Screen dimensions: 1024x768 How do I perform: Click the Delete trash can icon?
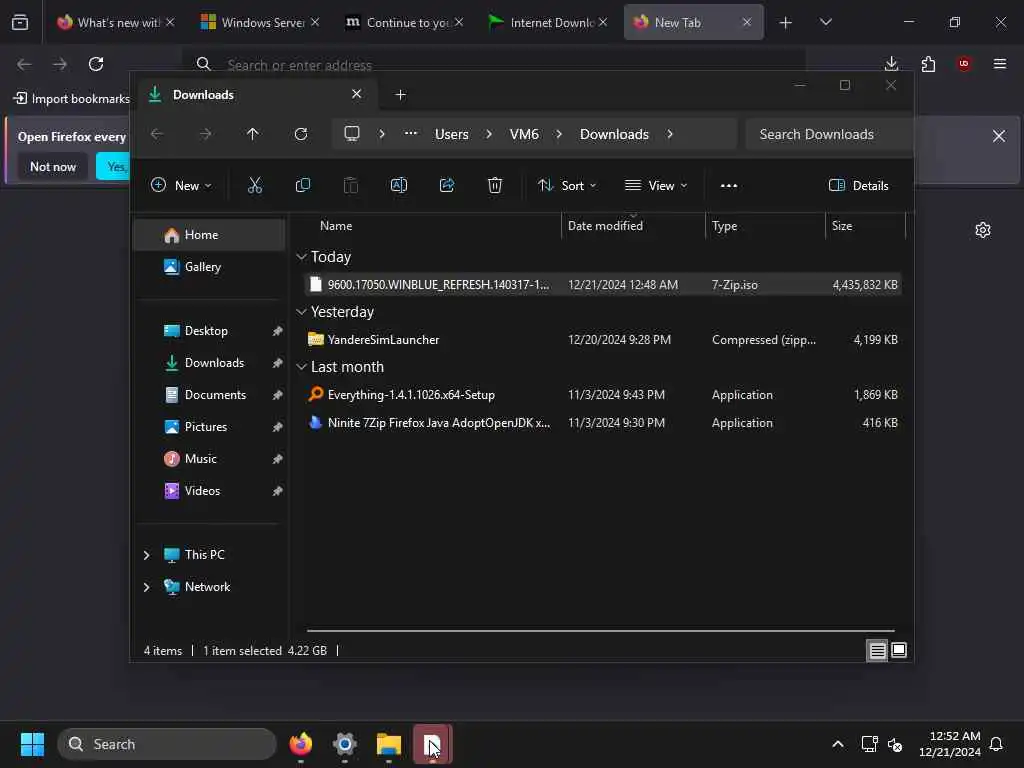tap(495, 185)
